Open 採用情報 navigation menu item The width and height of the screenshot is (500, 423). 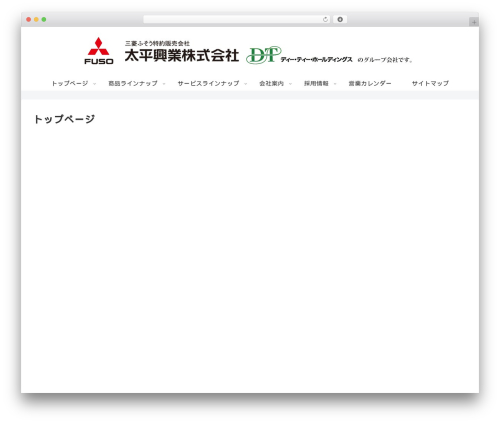point(316,83)
